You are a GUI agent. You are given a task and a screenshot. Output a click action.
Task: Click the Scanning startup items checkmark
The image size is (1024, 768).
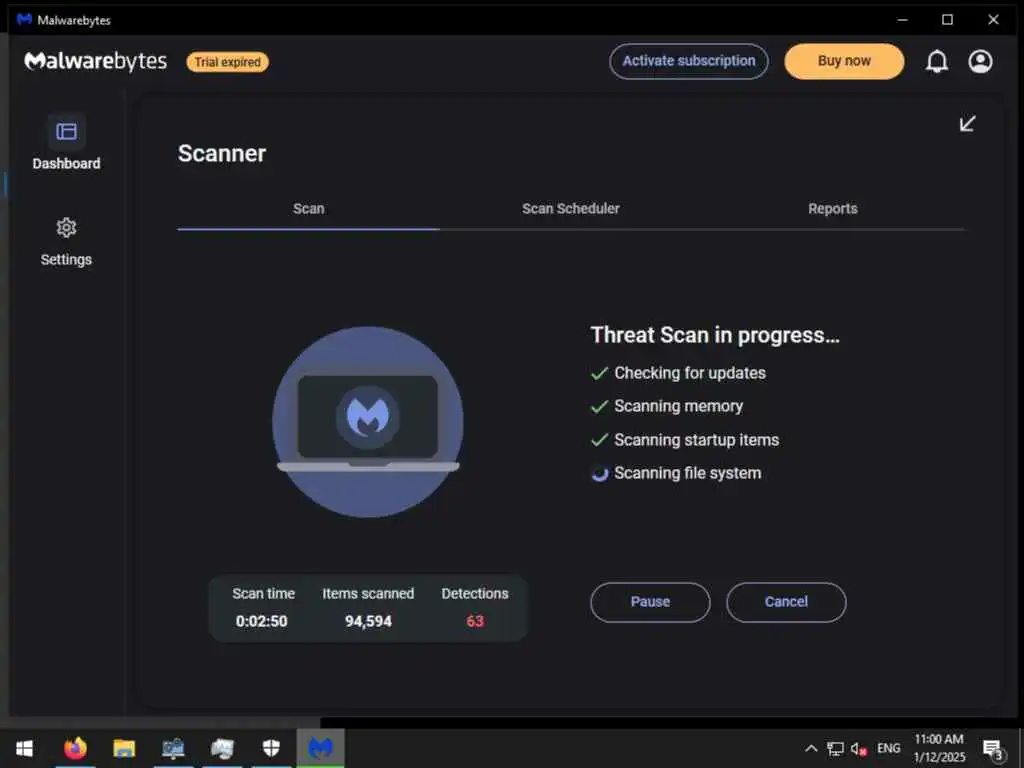click(x=600, y=440)
